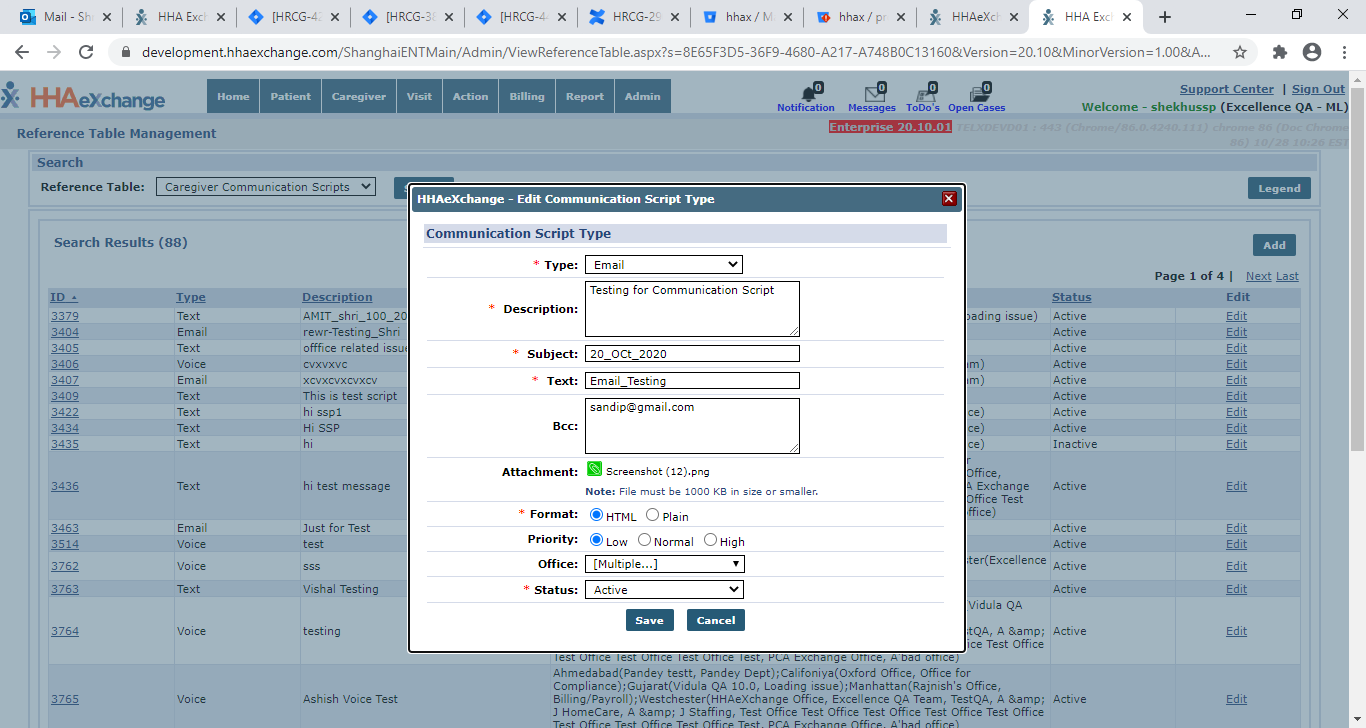The image size is (1366, 728).
Task: Click the Description text area
Action: point(692,309)
